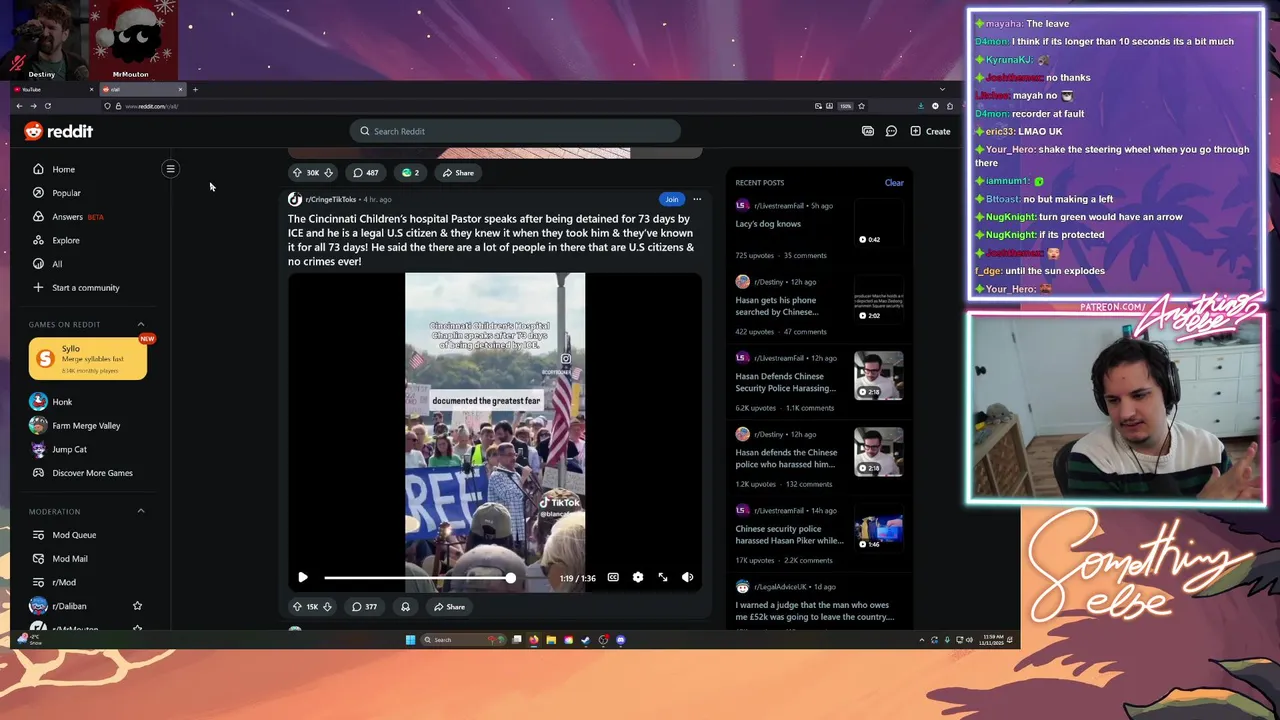
Task: Click the Reddit logo
Action: click(x=59, y=131)
